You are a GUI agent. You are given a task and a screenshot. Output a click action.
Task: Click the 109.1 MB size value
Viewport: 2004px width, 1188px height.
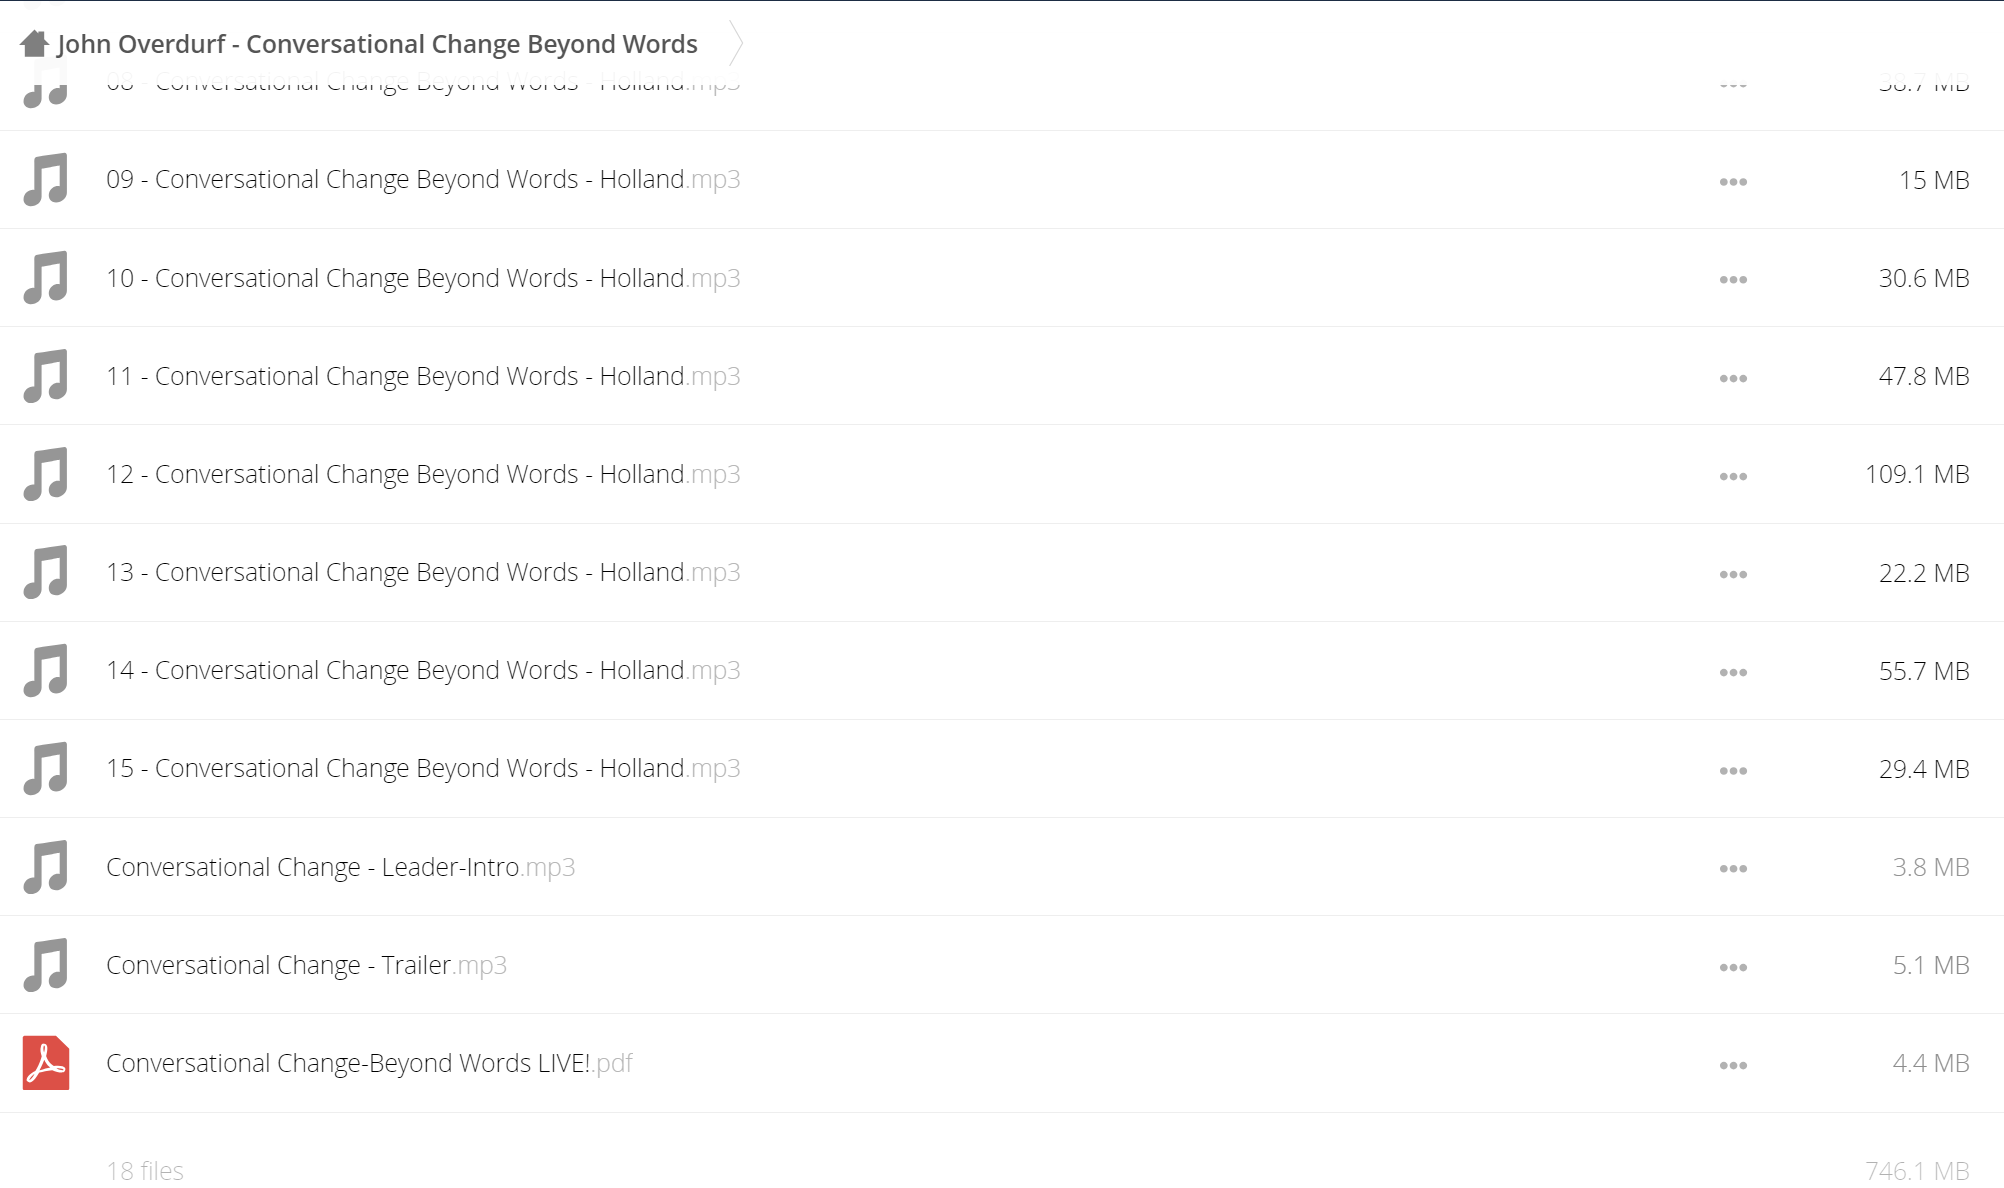point(1917,474)
